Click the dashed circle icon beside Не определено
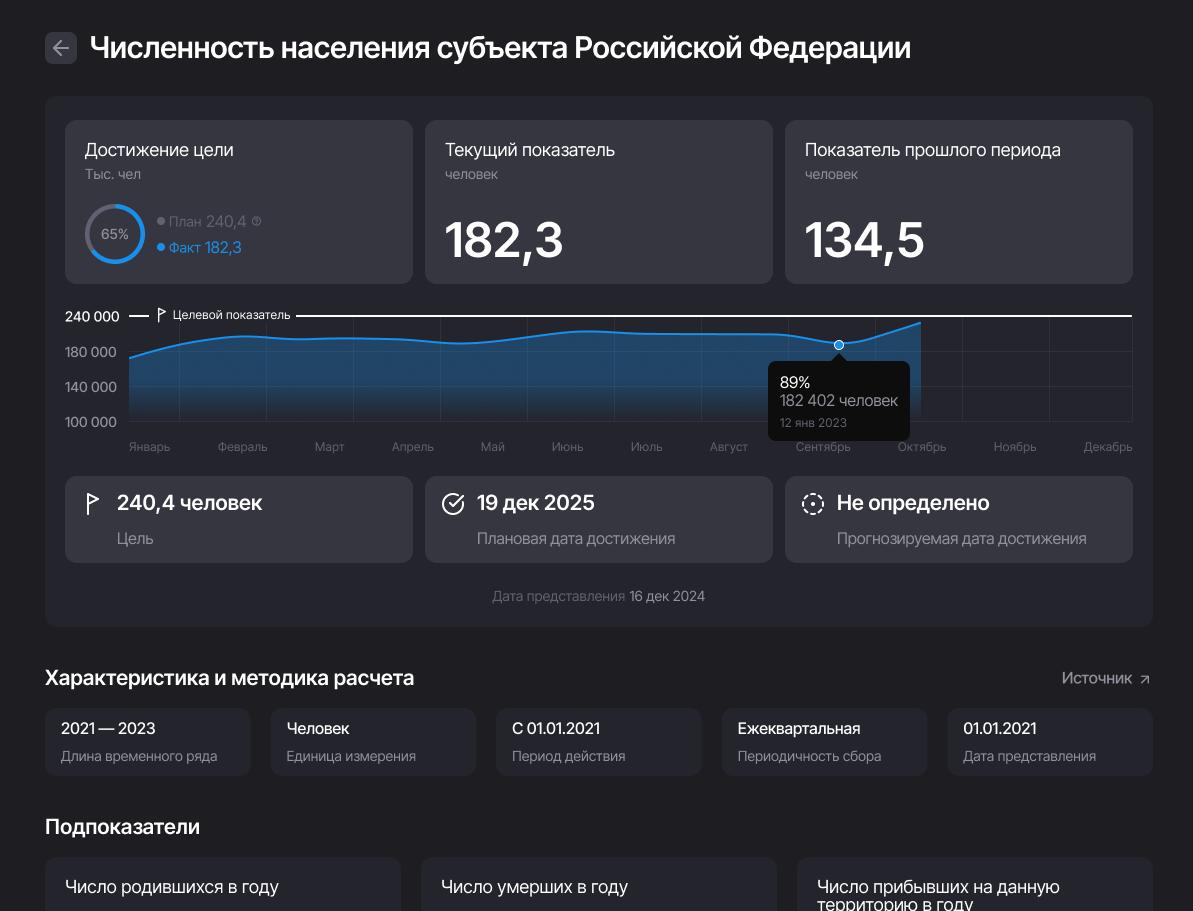 813,504
